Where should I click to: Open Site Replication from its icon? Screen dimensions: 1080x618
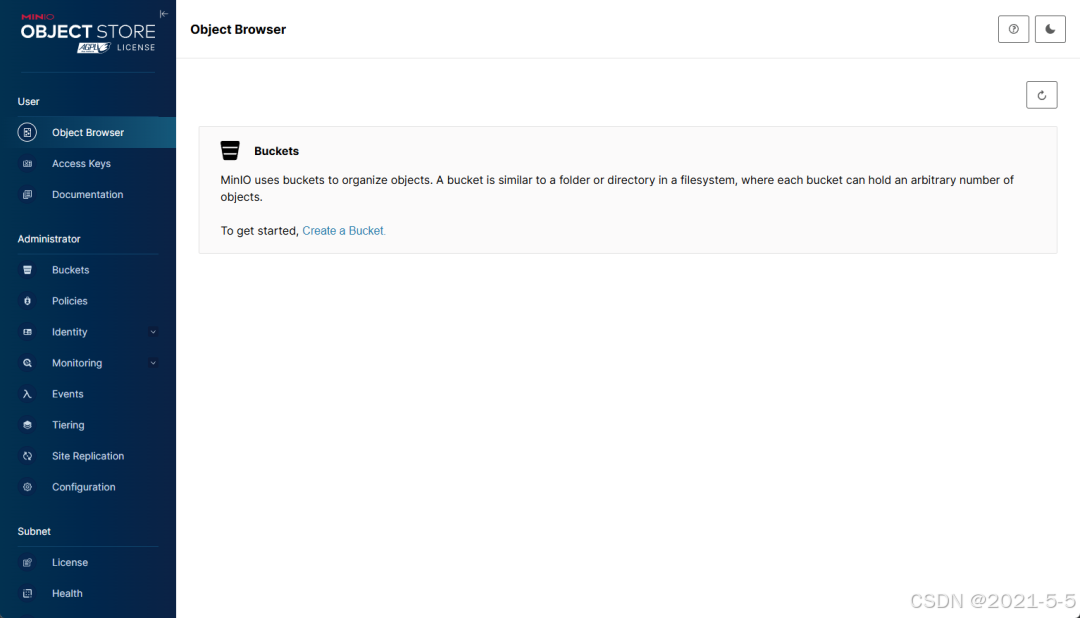(26, 455)
